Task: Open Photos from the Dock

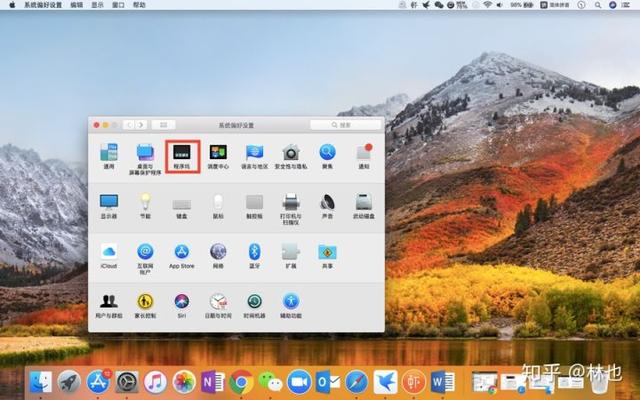Action: click(x=184, y=382)
